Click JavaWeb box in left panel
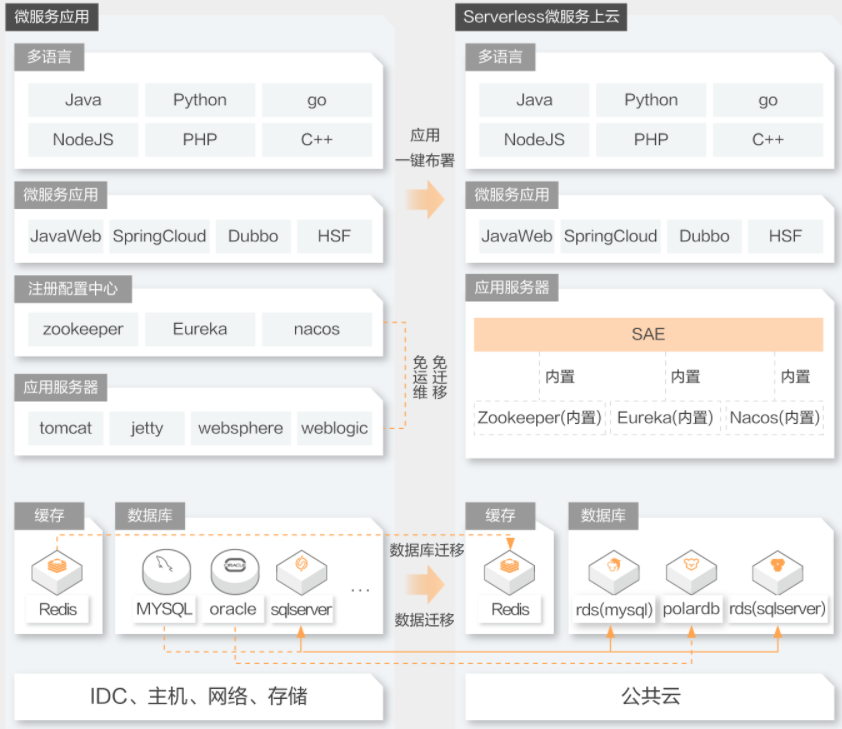Screen dimensions: 842x729 point(66,236)
